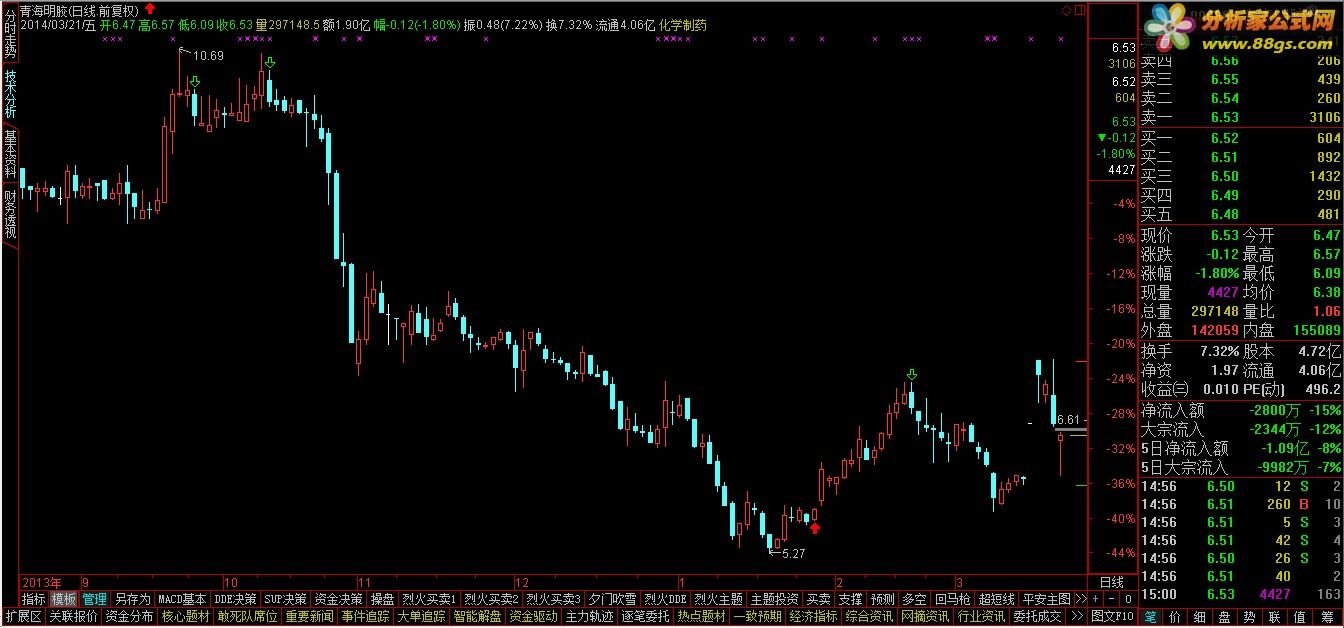The image size is (1344, 628).
Task: Select the 值 tab in quote panel
Action: (x=1299, y=617)
